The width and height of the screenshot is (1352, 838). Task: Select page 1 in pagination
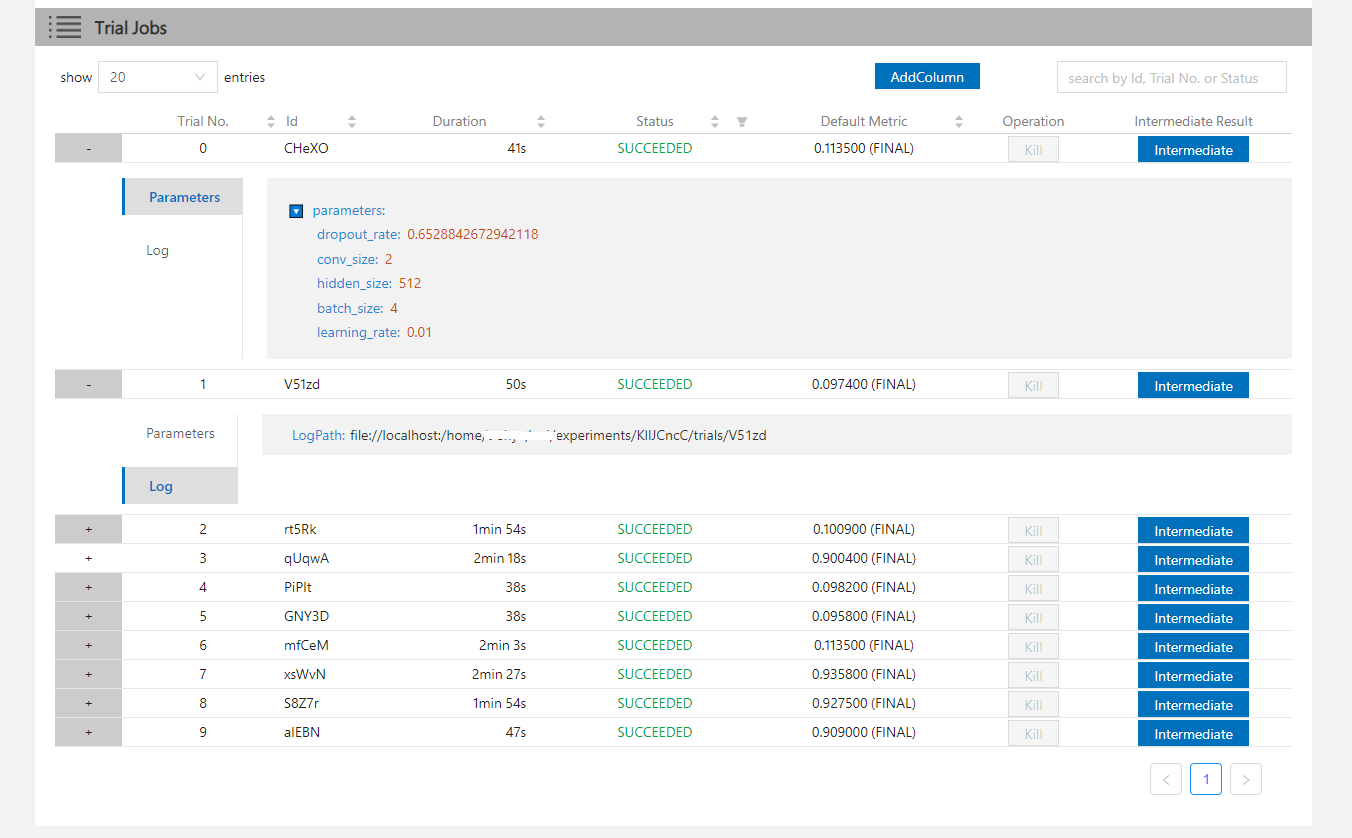[1206, 779]
